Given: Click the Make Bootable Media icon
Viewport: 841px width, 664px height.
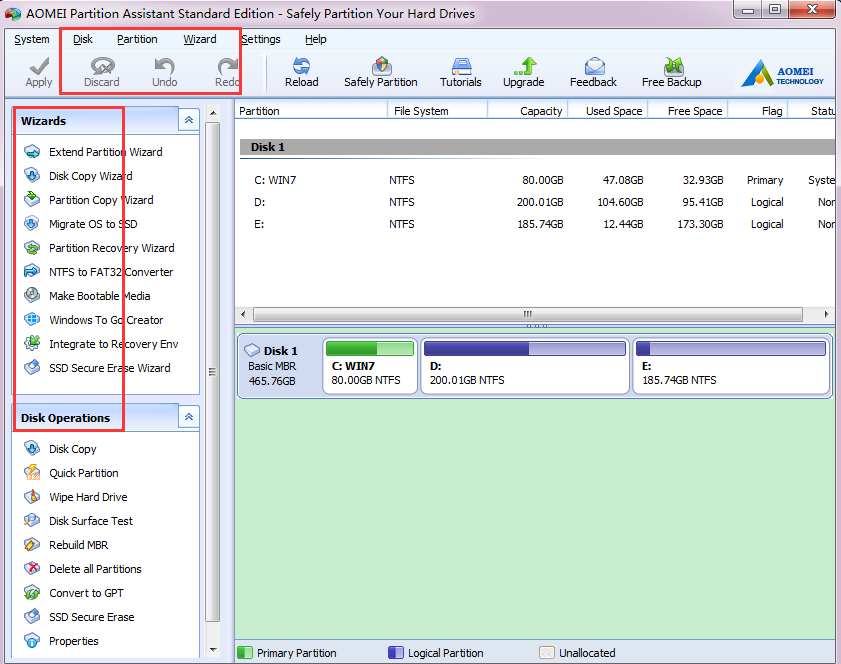Looking at the screenshot, I should [x=32, y=295].
